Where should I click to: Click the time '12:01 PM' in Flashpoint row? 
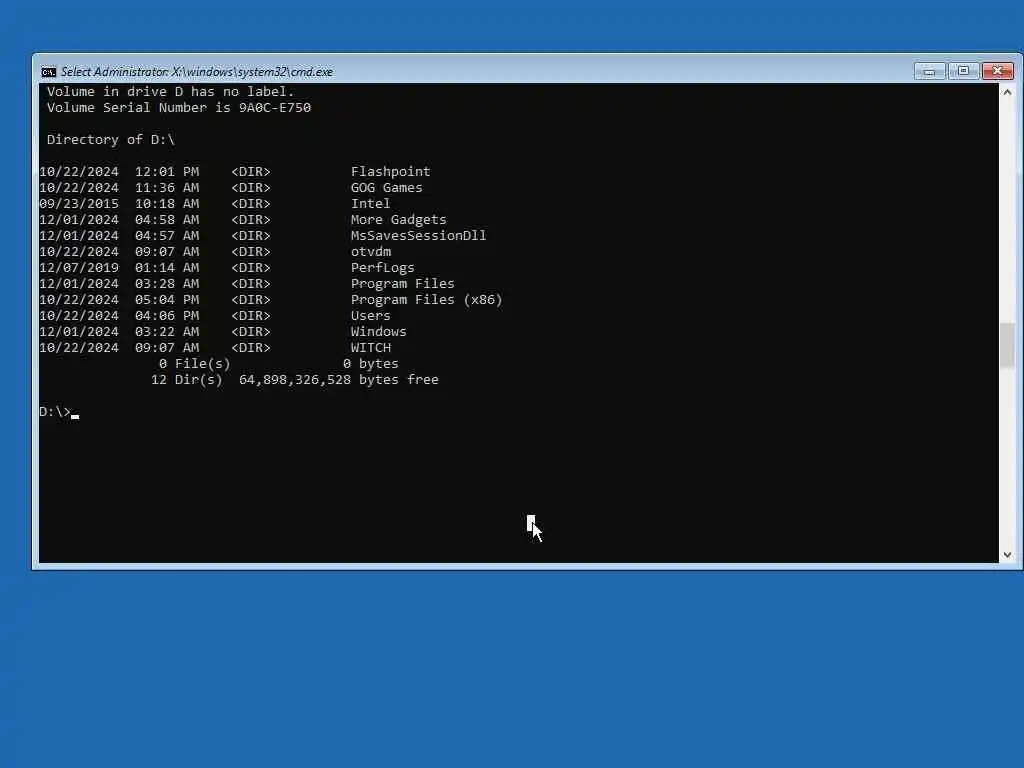[167, 172]
